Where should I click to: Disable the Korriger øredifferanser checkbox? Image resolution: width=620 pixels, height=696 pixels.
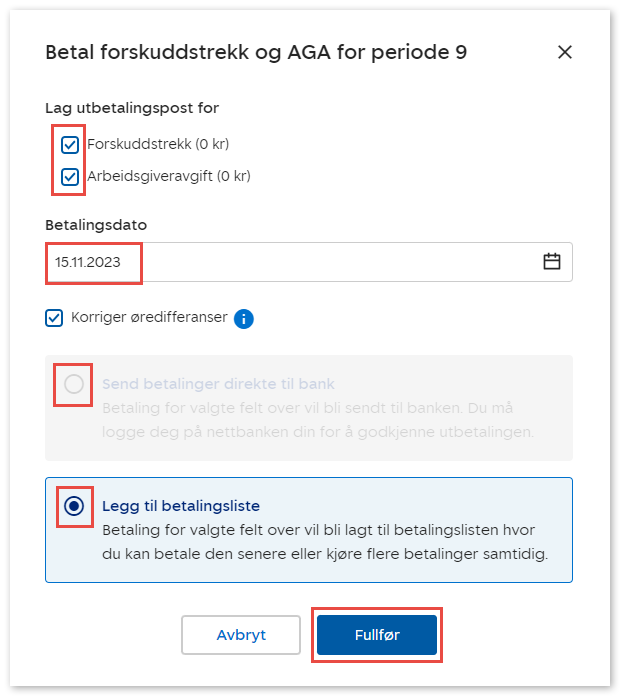tap(54, 318)
